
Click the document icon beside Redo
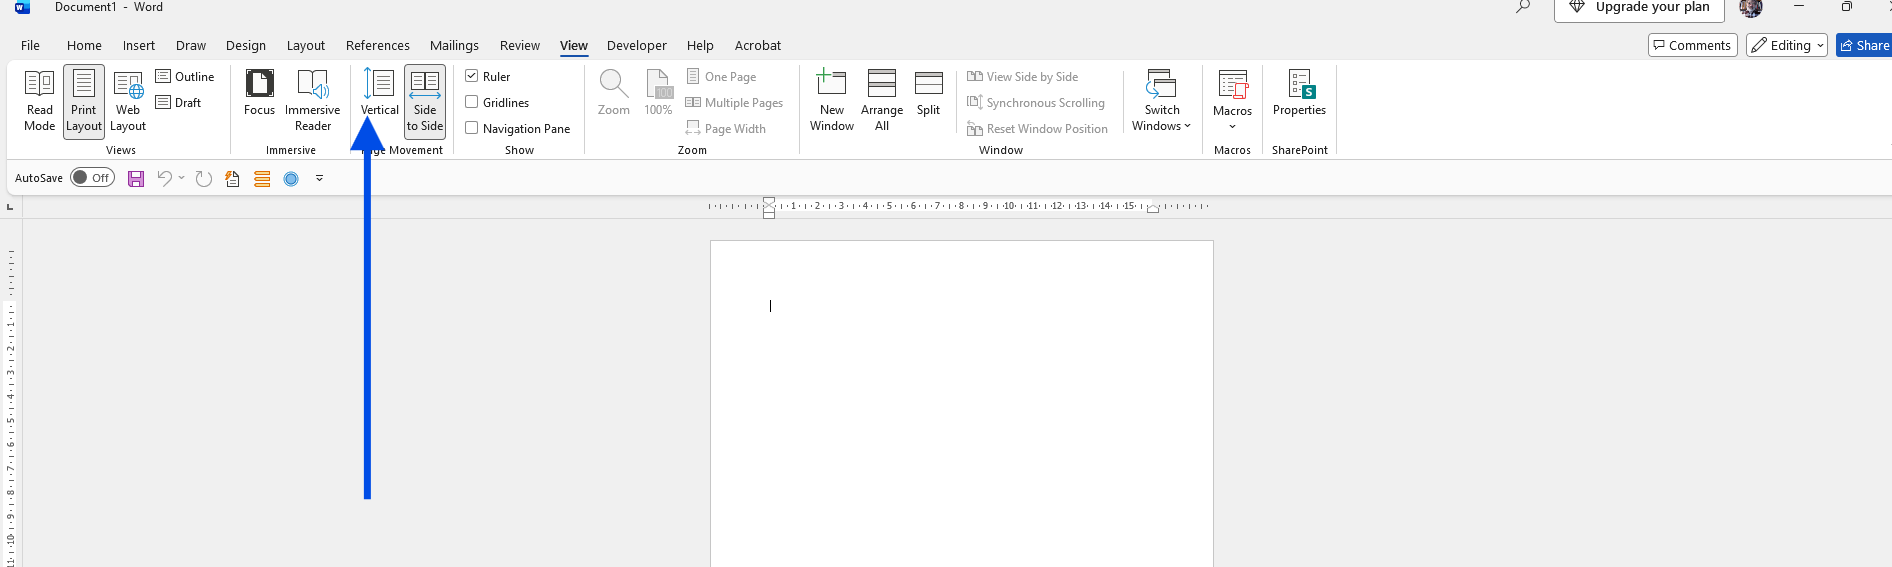(232, 179)
